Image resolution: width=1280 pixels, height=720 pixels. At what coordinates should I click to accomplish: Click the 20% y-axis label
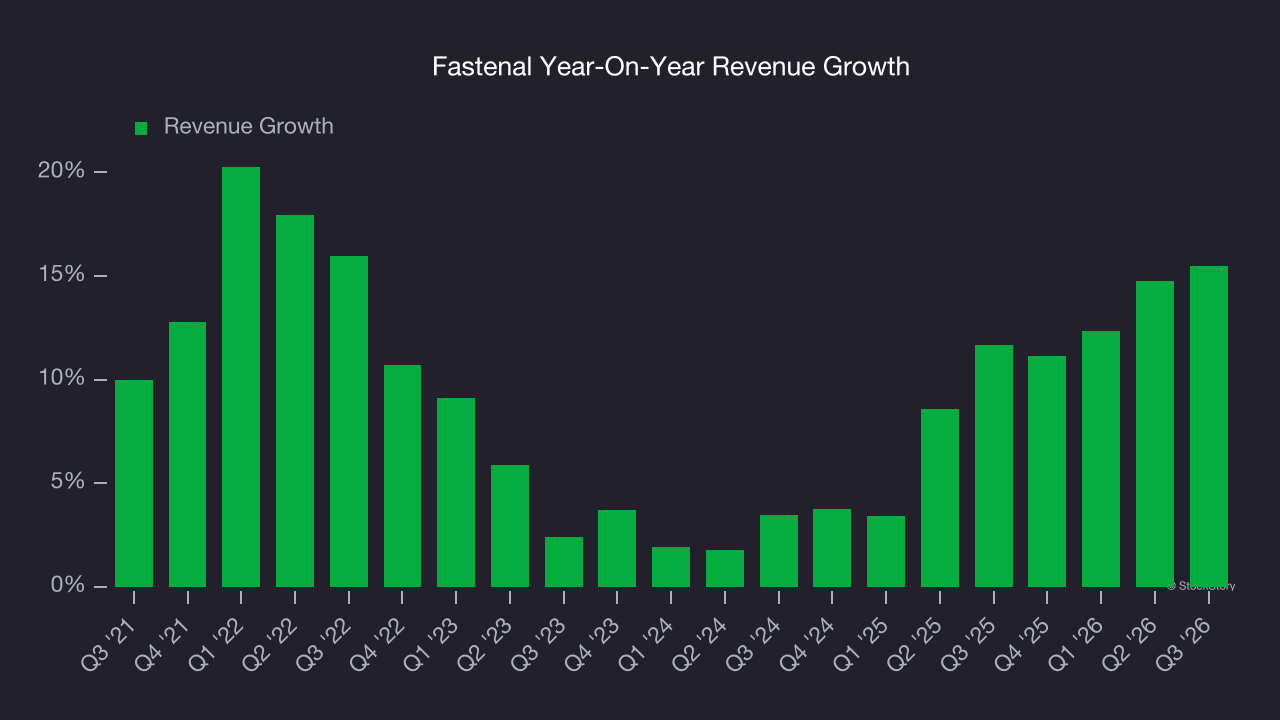[61, 171]
